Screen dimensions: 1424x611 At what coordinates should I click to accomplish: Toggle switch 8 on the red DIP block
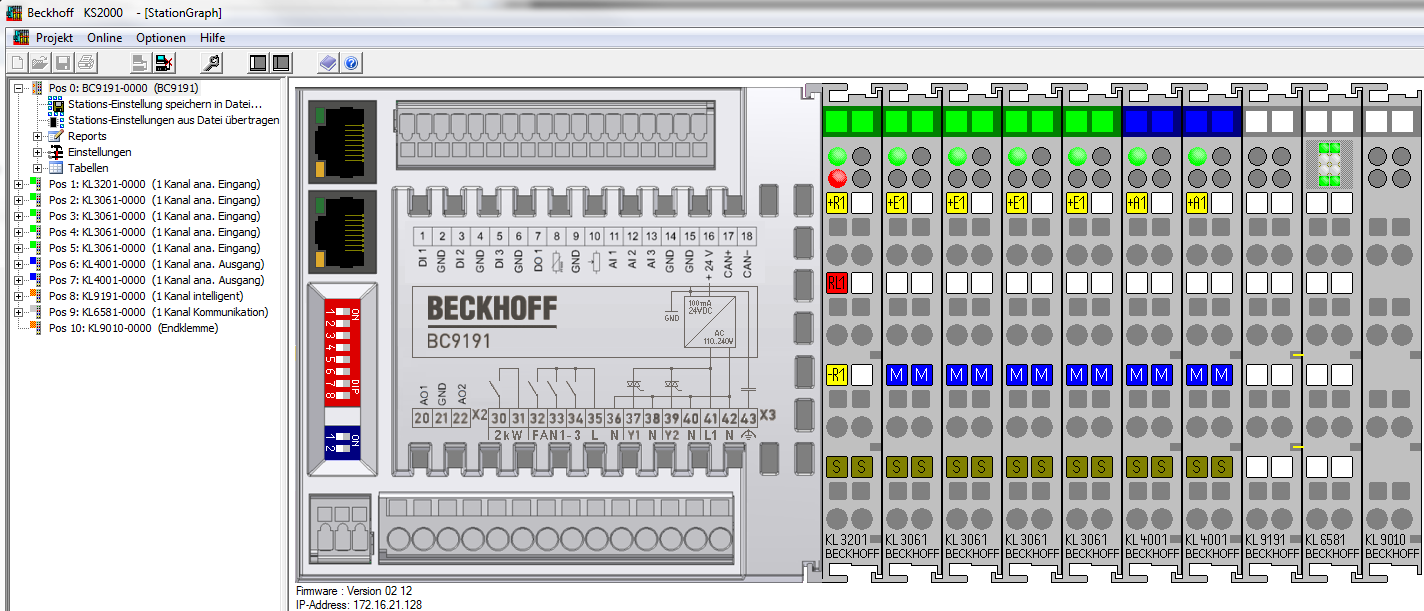point(341,396)
